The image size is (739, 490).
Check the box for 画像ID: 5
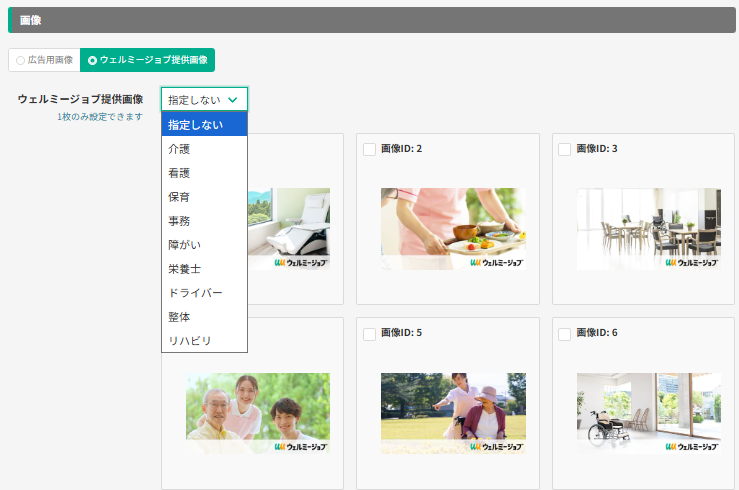(370, 334)
